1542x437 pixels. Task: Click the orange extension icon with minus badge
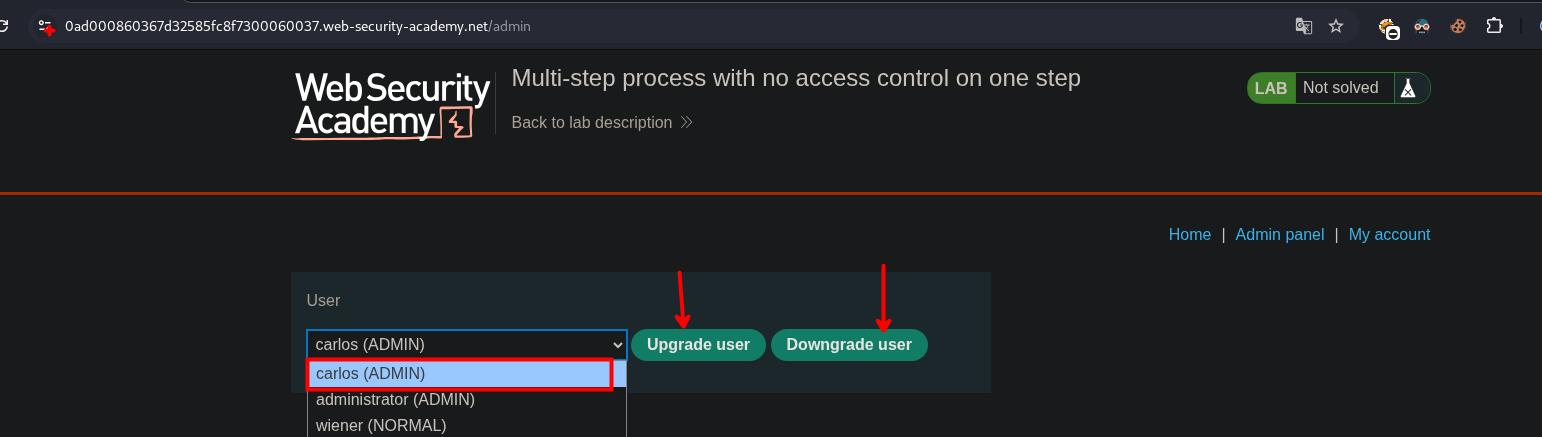coord(1388,28)
